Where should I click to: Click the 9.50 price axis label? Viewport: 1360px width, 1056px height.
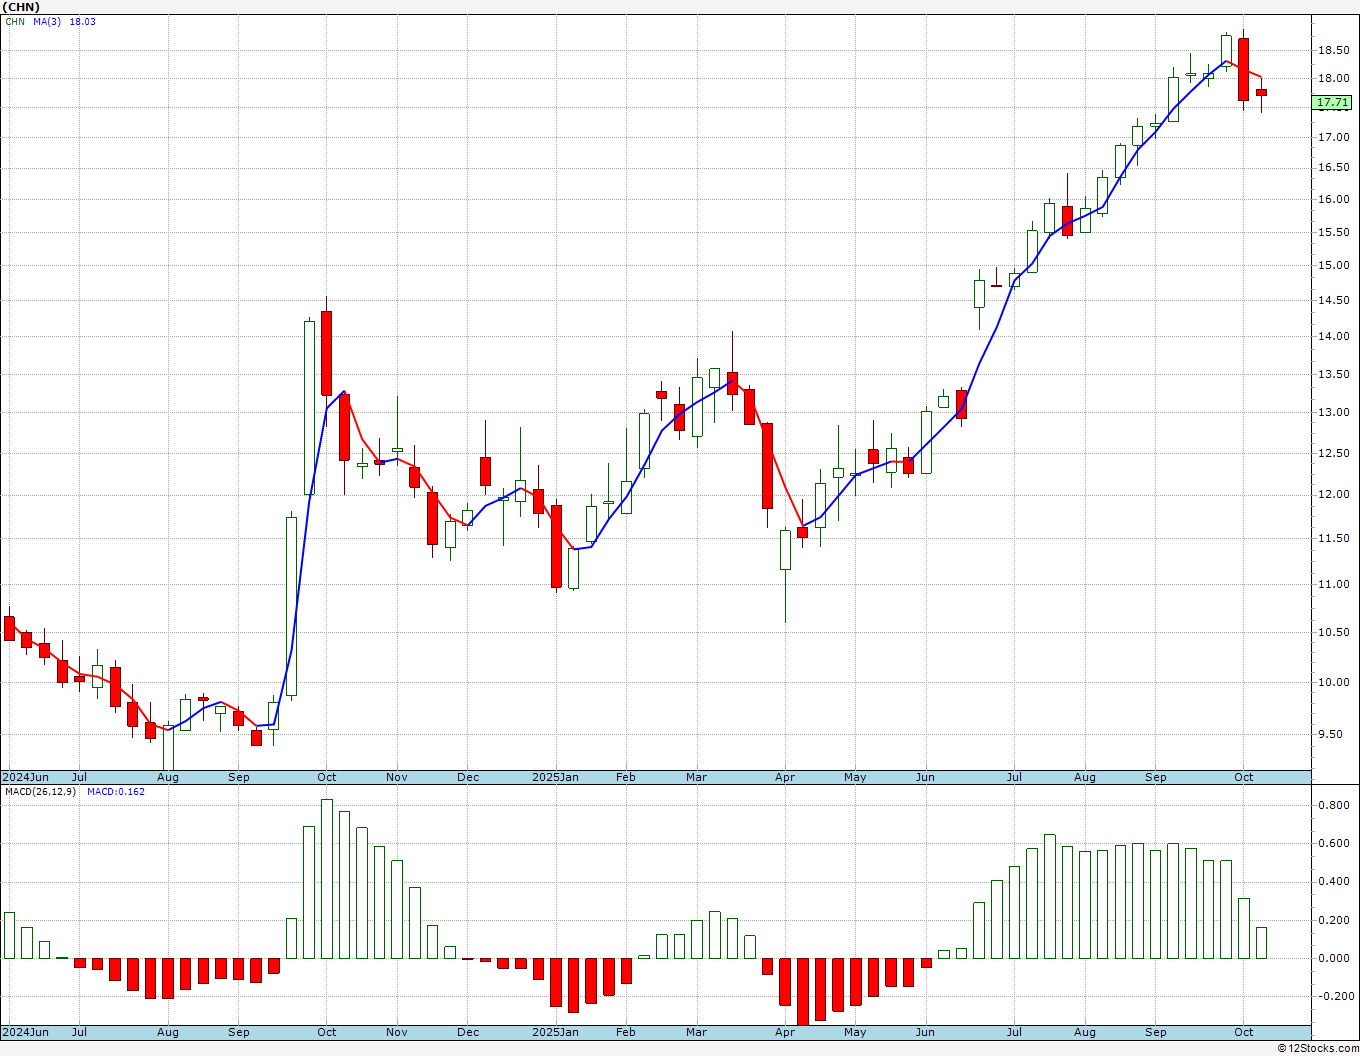point(1332,734)
